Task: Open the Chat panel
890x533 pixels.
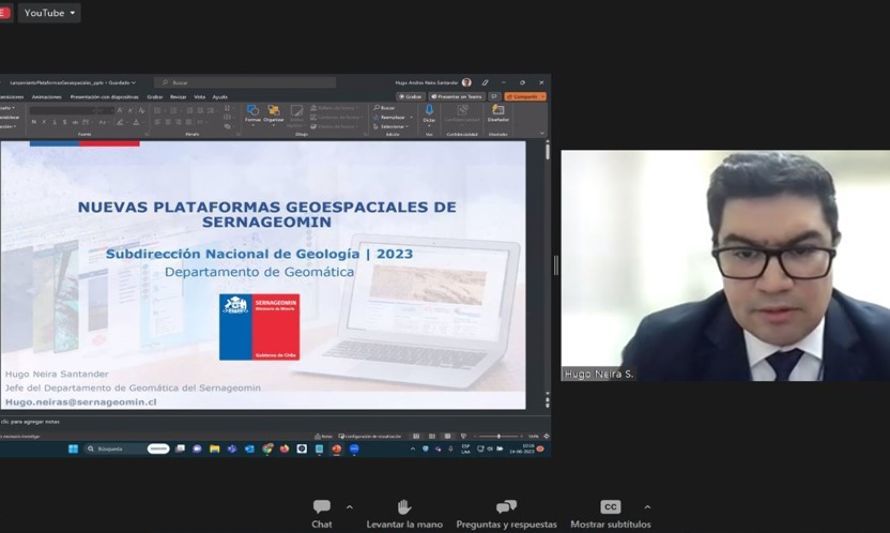Action: [x=321, y=514]
